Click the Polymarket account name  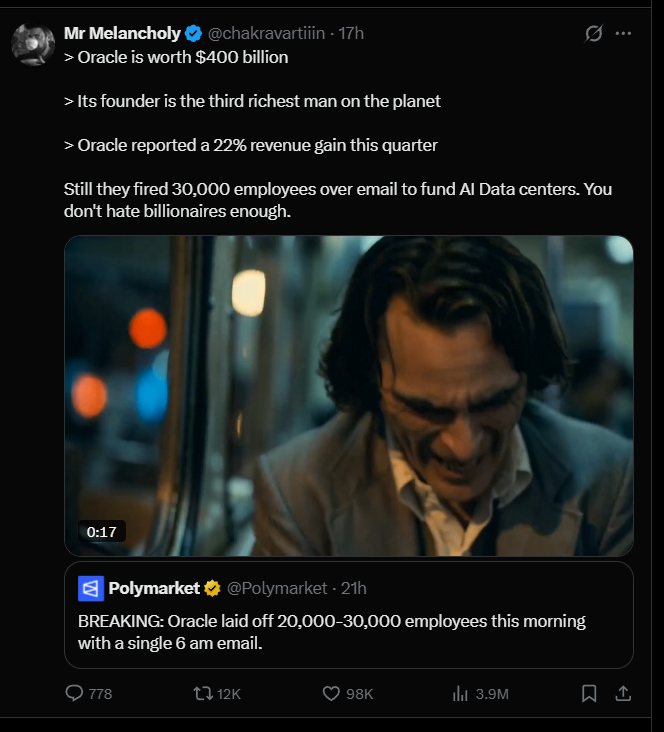pos(153,588)
